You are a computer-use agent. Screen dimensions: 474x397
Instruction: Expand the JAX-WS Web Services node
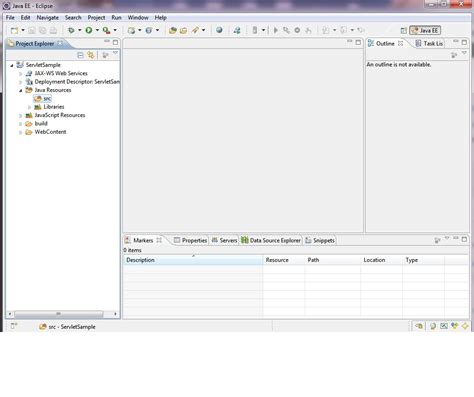coord(20,74)
